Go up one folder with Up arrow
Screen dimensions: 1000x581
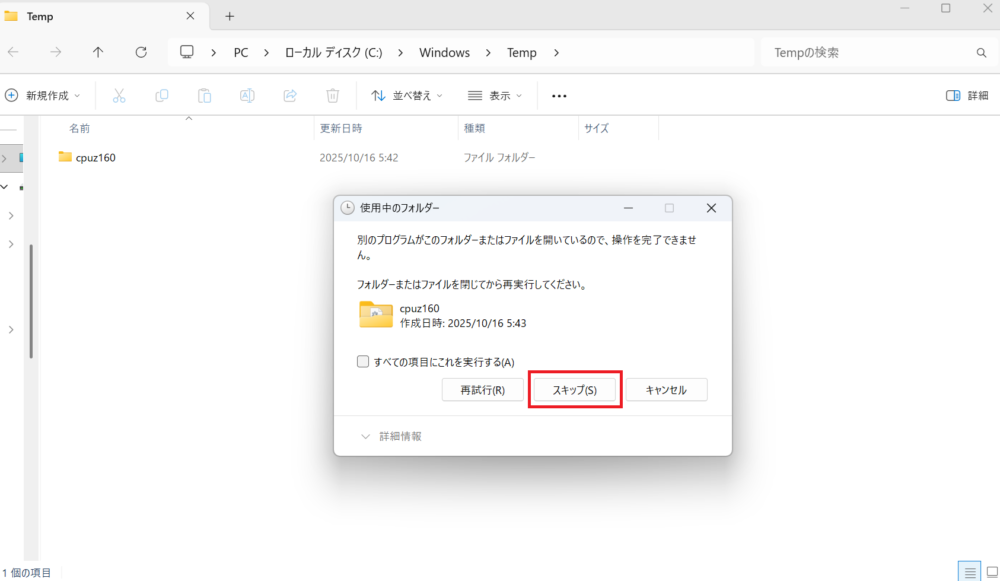point(98,52)
